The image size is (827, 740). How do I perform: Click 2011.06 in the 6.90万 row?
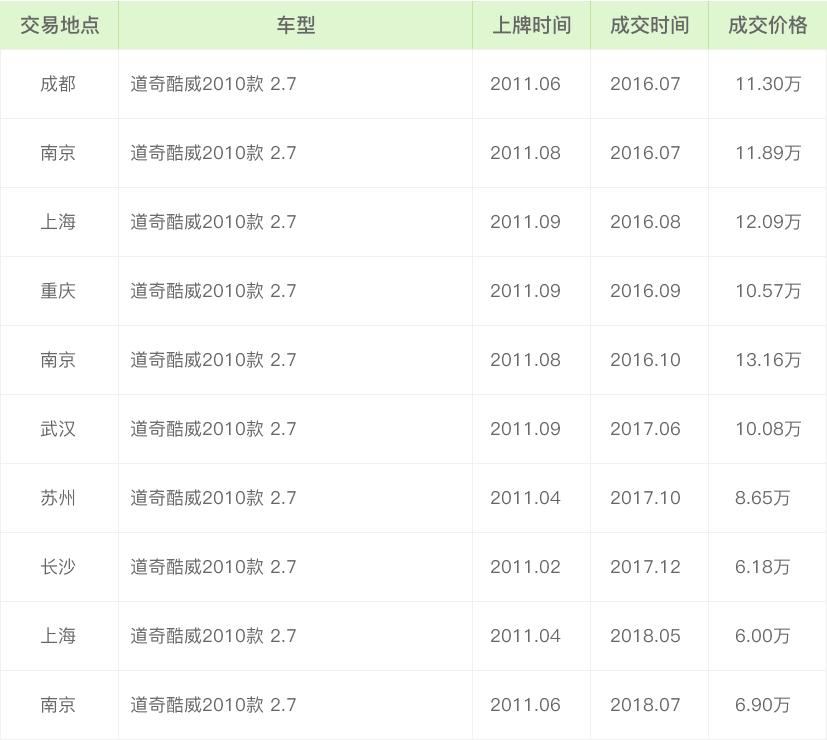pos(525,705)
